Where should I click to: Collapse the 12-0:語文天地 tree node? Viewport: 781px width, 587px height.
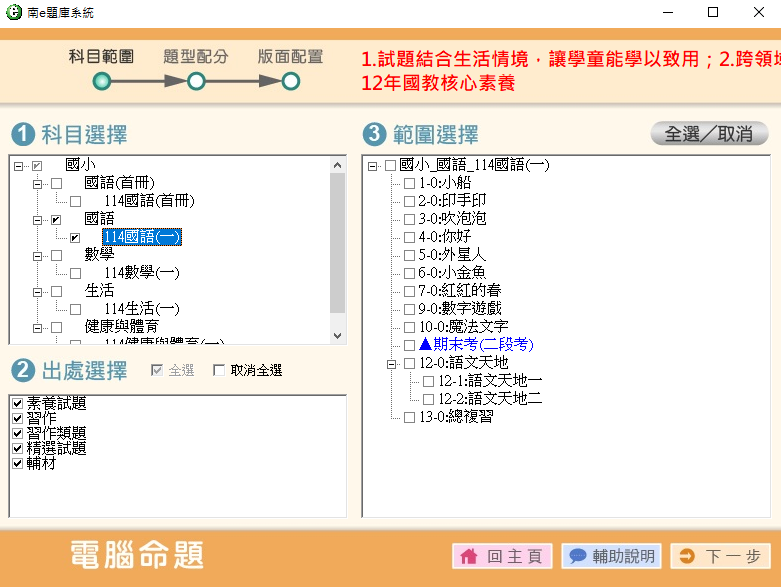point(392,363)
